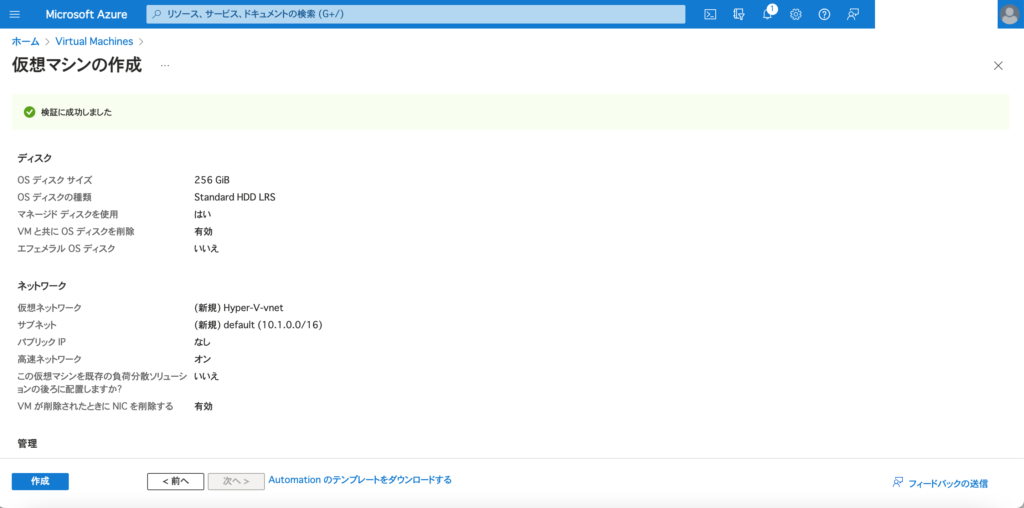Open the notifications bell
Image resolution: width=1024 pixels, height=508 pixels.
[768, 14]
